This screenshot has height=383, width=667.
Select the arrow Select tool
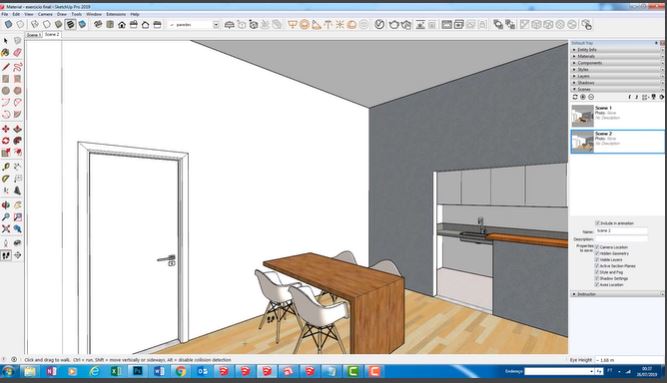tap(6, 41)
